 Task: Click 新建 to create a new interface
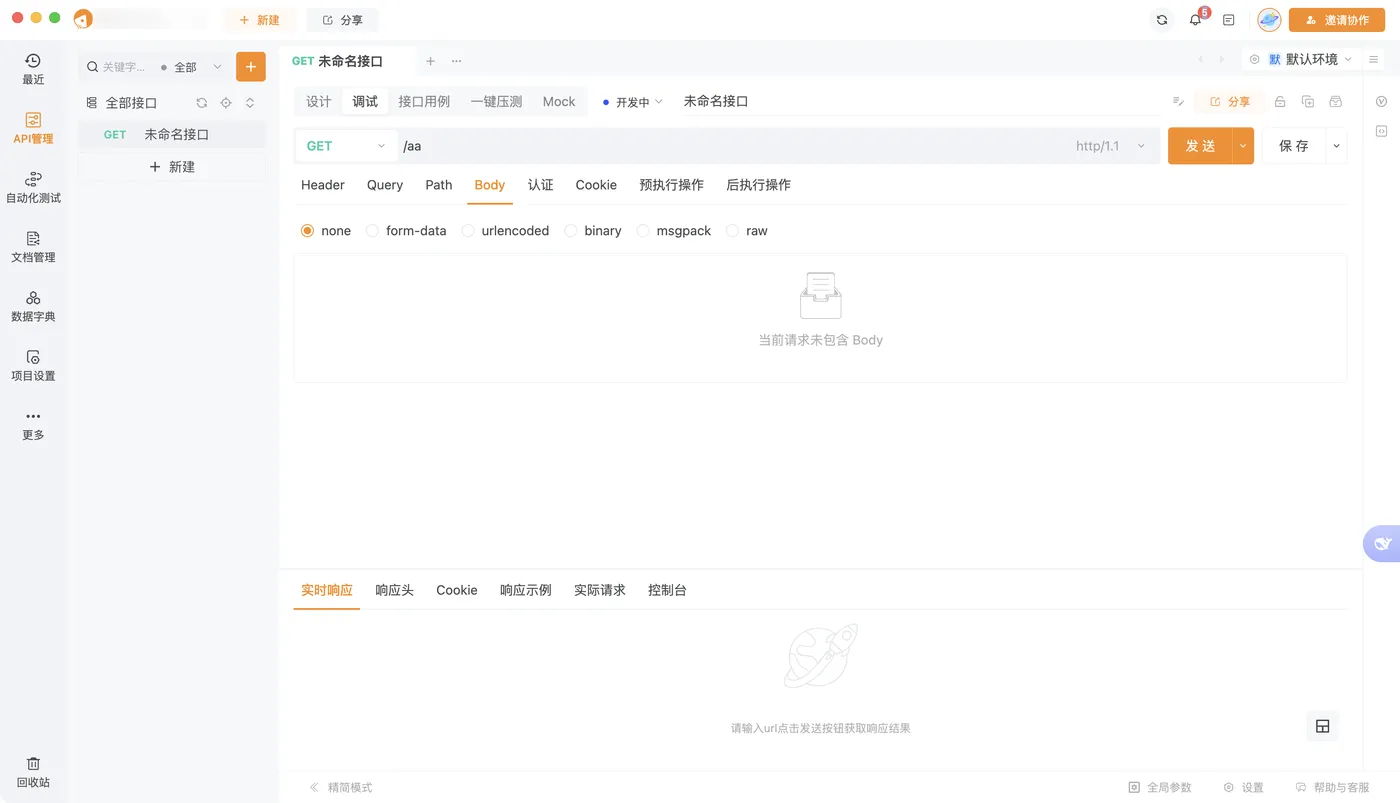coord(171,166)
